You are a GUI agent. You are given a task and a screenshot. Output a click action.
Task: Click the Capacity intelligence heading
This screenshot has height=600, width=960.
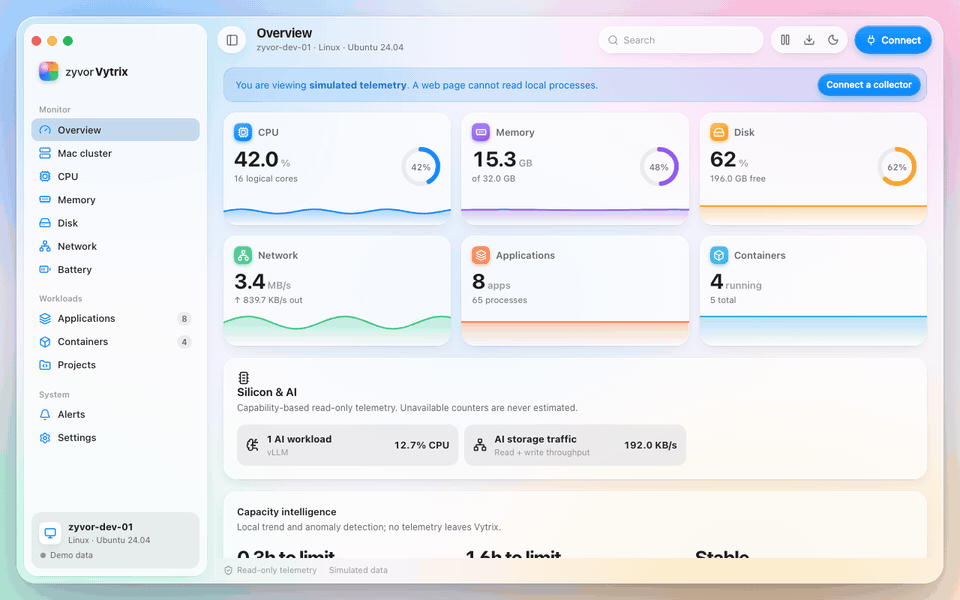287,512
